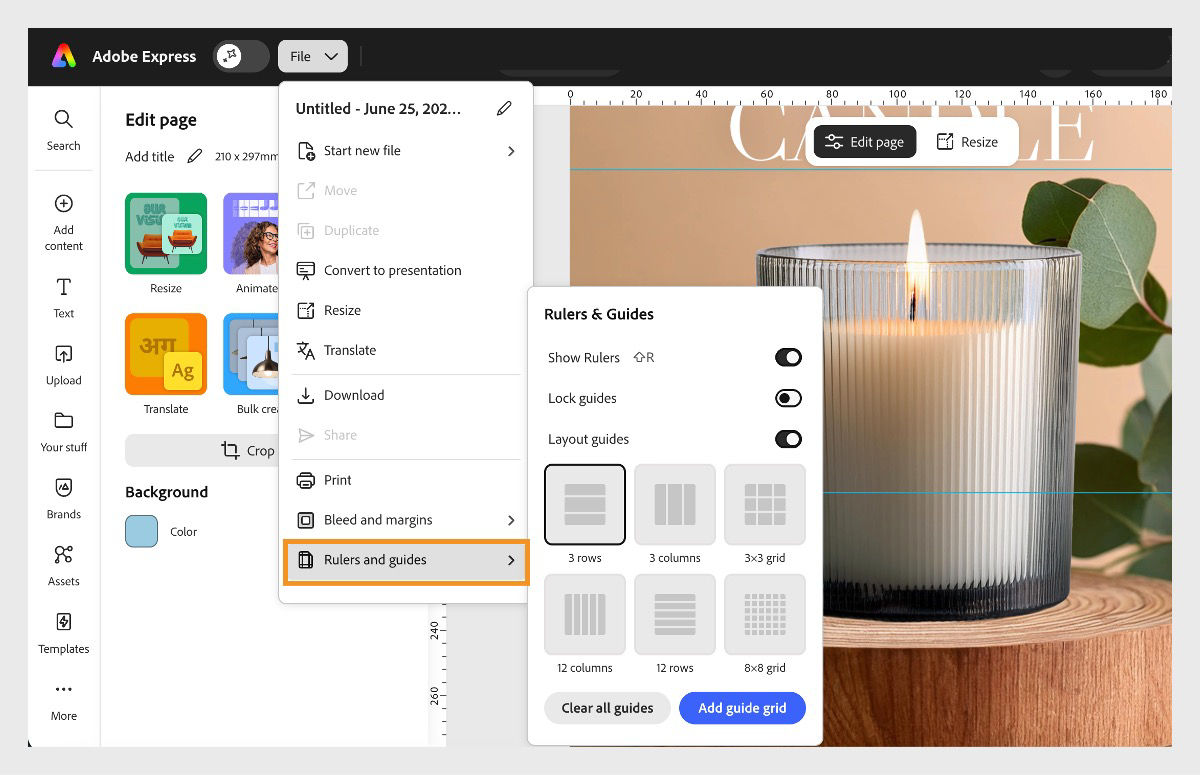This screenshot has width=1200, height=775.
Task: Select the 3×3 grid guide layout
Action: pos(765,504)
